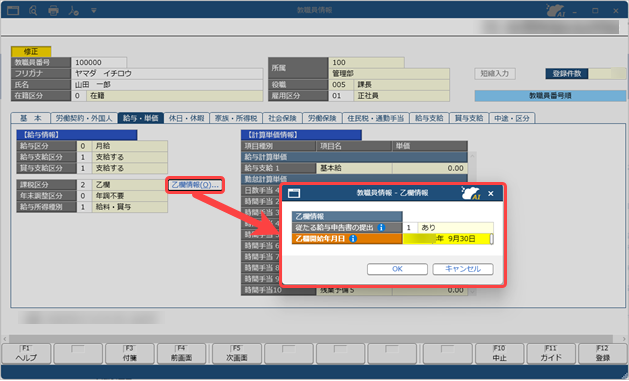
Task: Click the 氏名 field 山田 一郎
Action: 167,85
